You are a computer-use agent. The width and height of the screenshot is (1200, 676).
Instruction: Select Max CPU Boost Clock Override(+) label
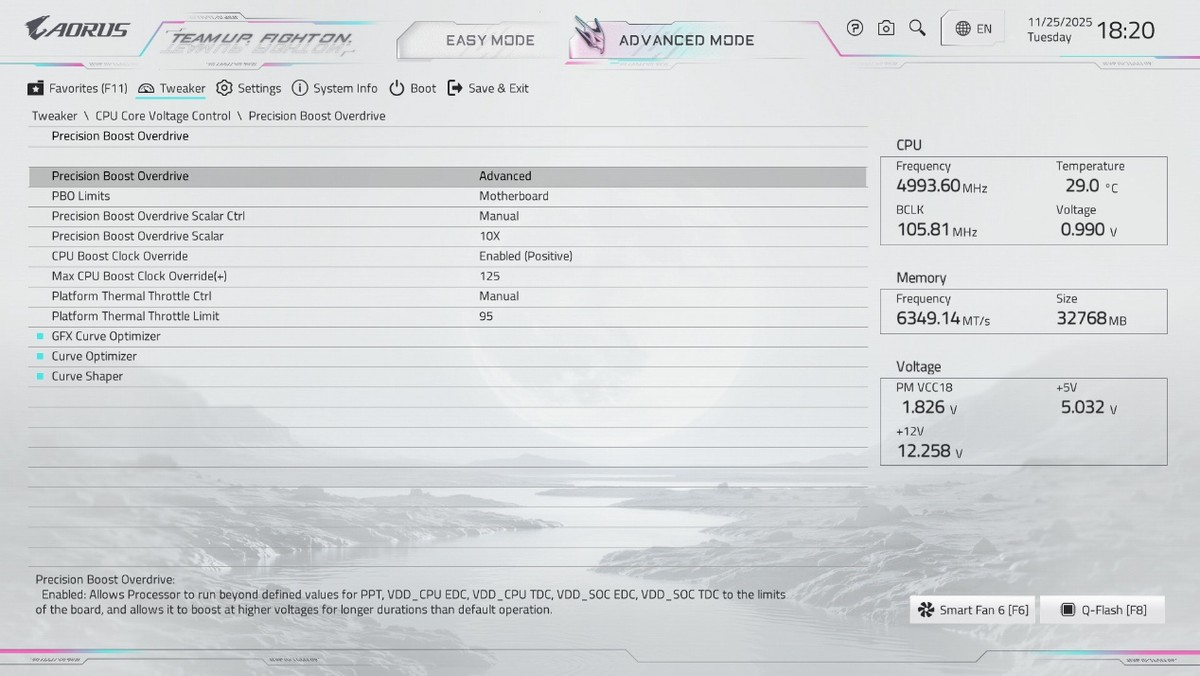point(140,276)
